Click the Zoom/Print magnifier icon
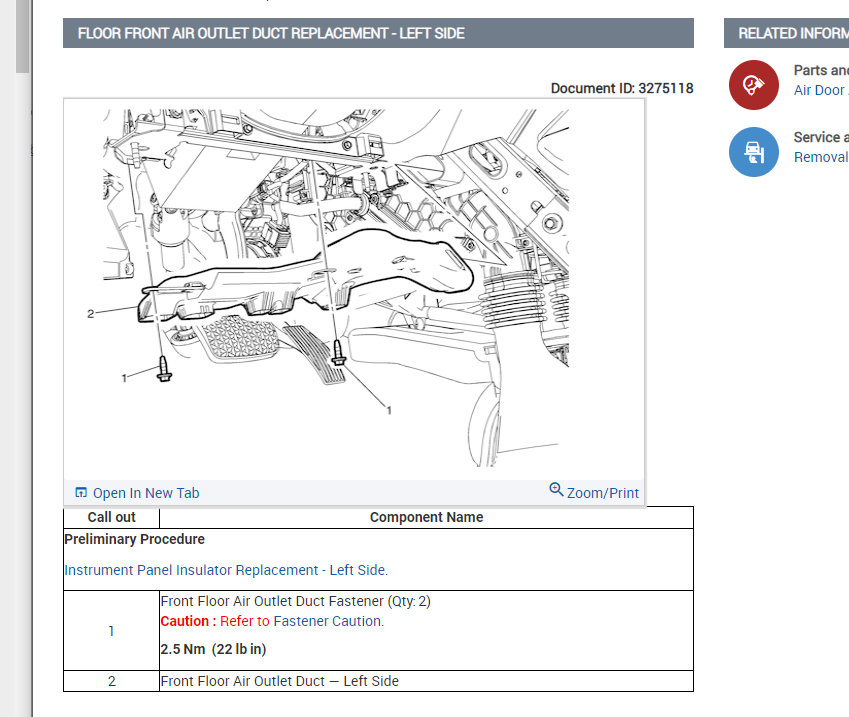 pos(556,490)
